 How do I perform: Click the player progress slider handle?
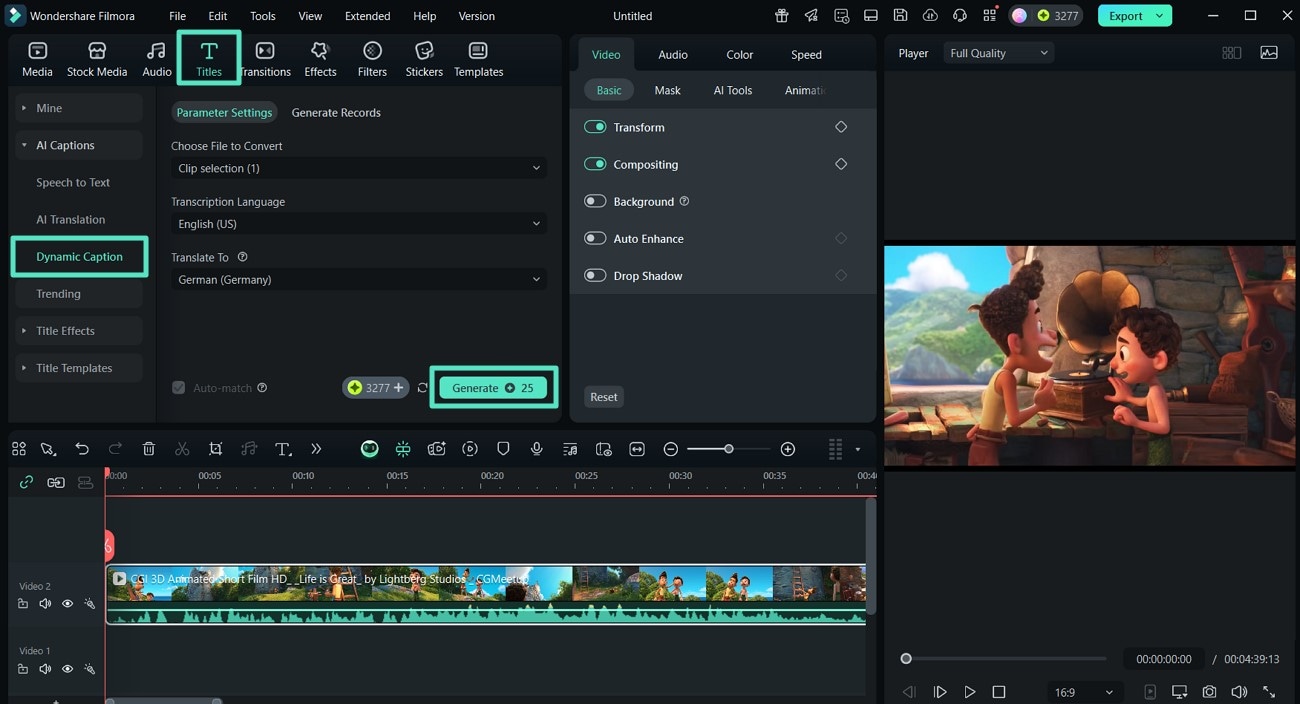[906, 659]
